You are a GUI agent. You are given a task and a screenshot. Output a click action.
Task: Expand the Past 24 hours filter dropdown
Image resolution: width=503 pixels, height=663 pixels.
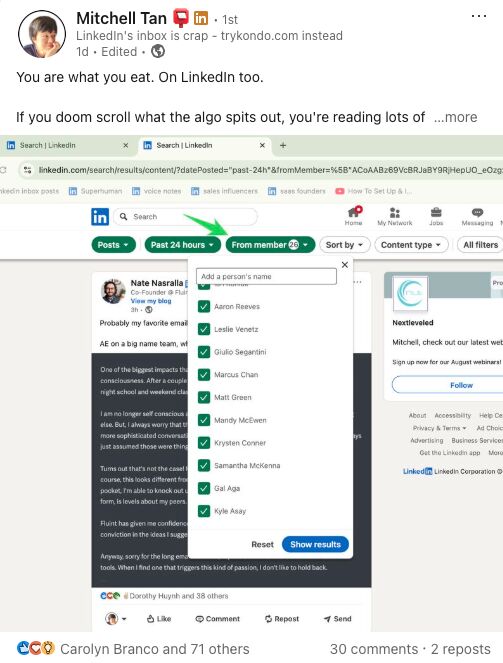pos(183,245)
